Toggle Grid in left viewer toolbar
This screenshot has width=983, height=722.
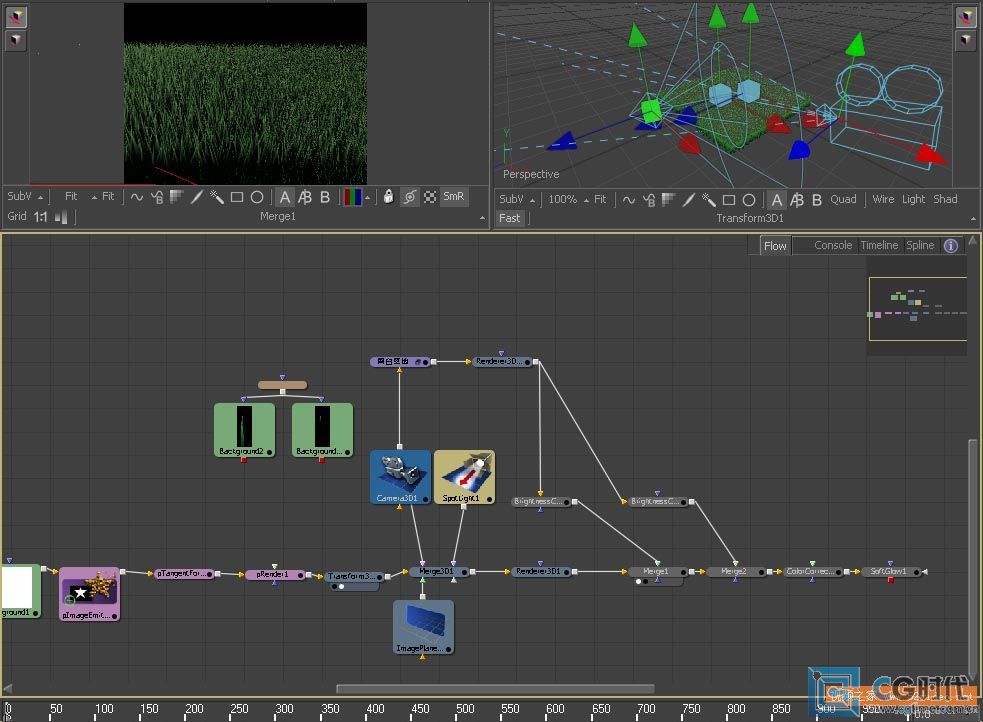(x=17, y=216)
